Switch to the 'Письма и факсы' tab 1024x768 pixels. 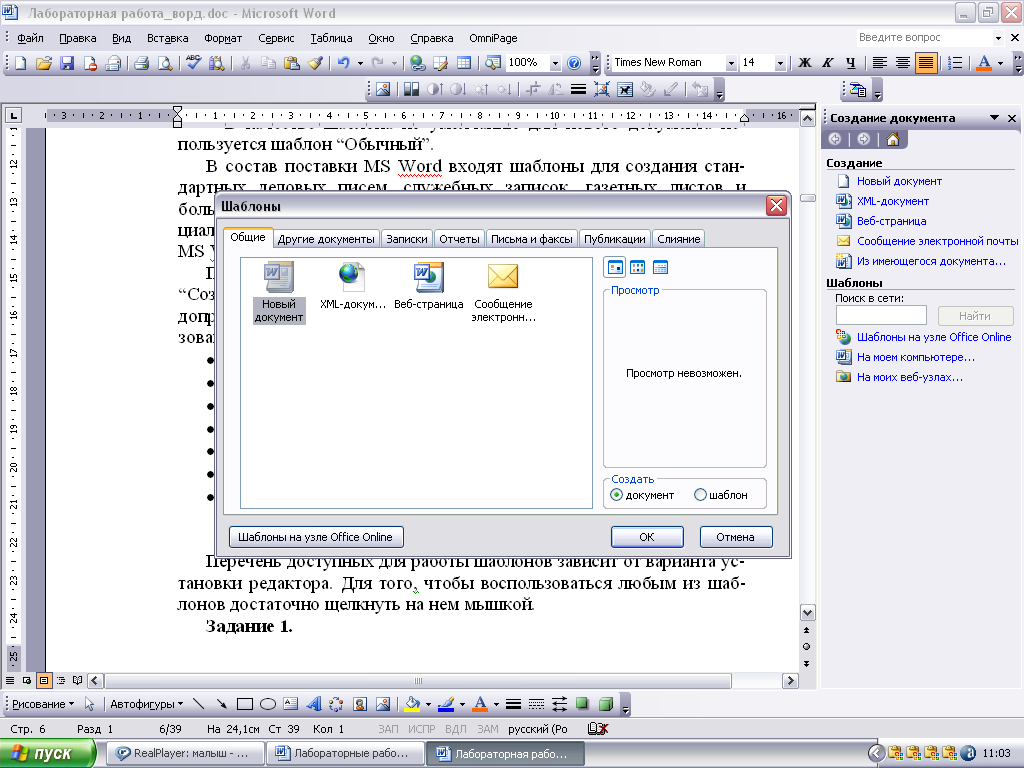(x=532, y=239)
